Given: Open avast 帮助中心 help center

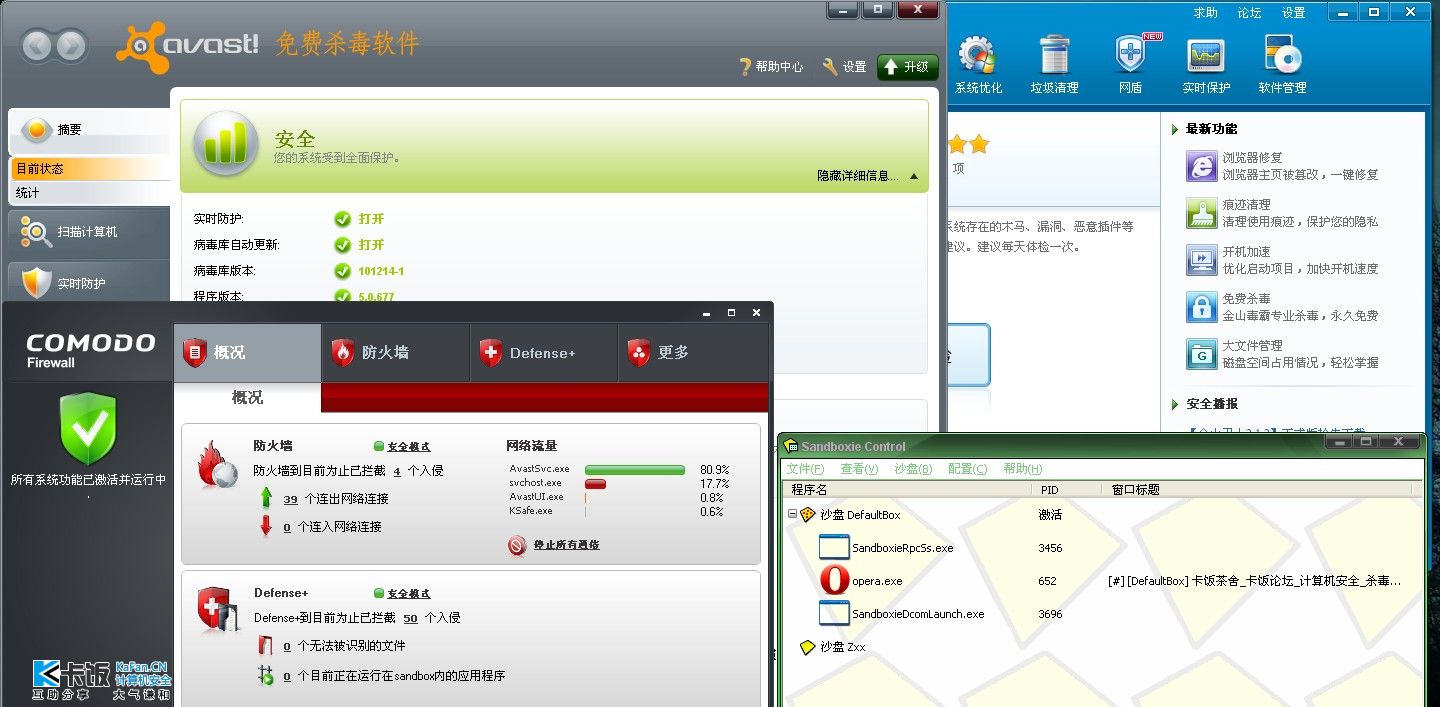Looking at the screenshot, I should coord(771,67).
